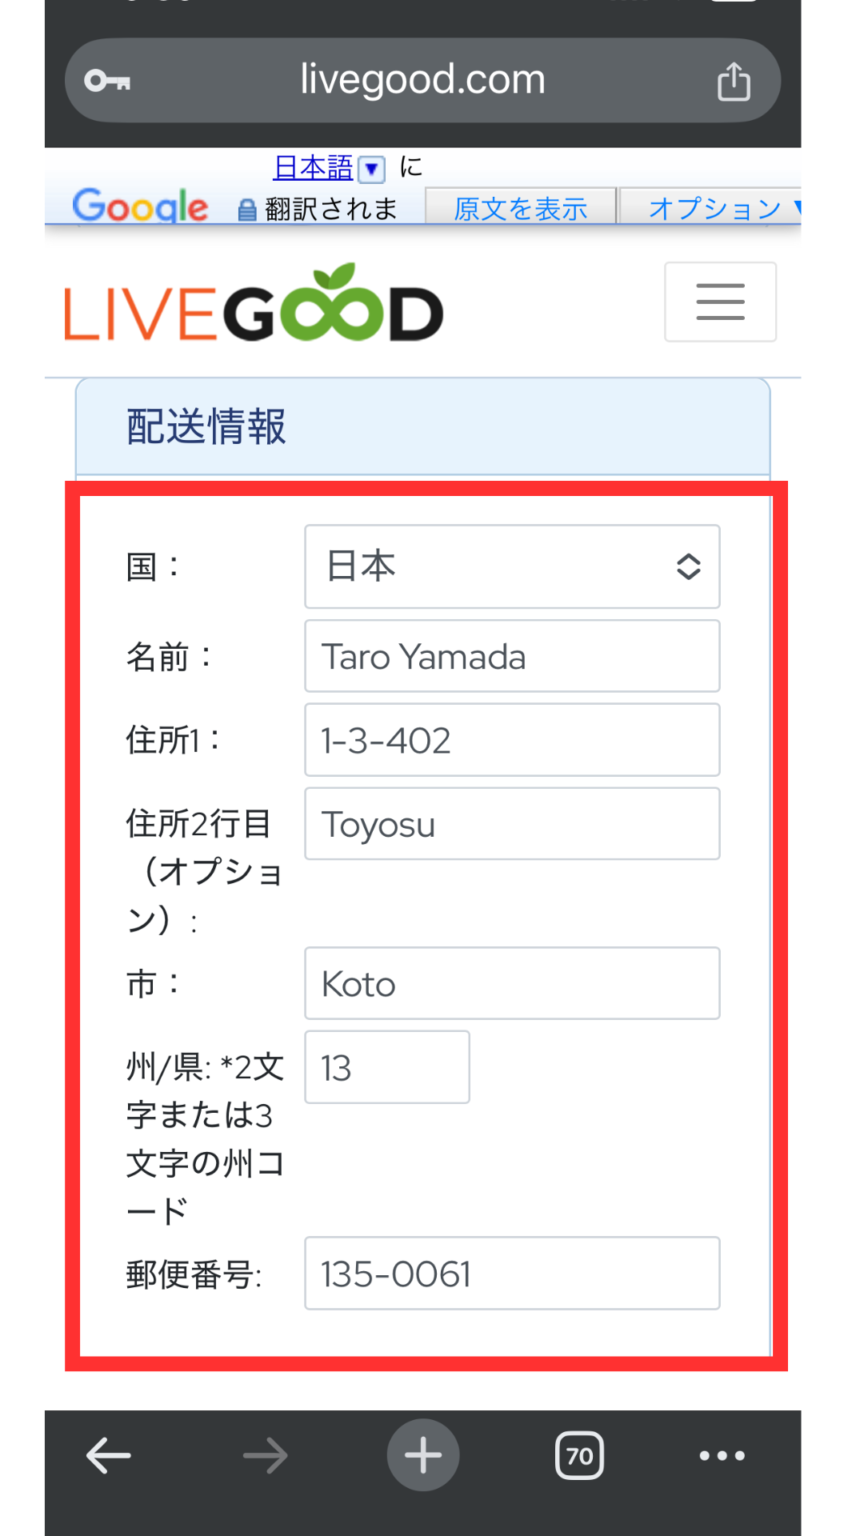864x1536 pixels.
Task: Click the 住所1 field showing 1-3-402
Action: pyautogui.click(x=512, y=740)
